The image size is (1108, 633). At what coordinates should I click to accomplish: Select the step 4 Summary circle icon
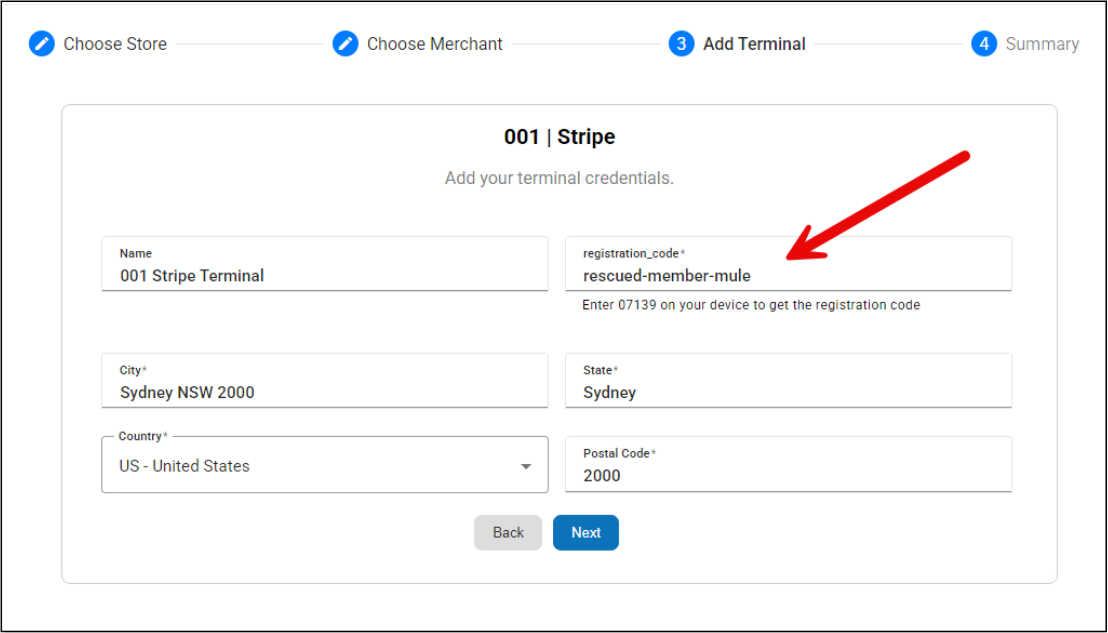984,44
